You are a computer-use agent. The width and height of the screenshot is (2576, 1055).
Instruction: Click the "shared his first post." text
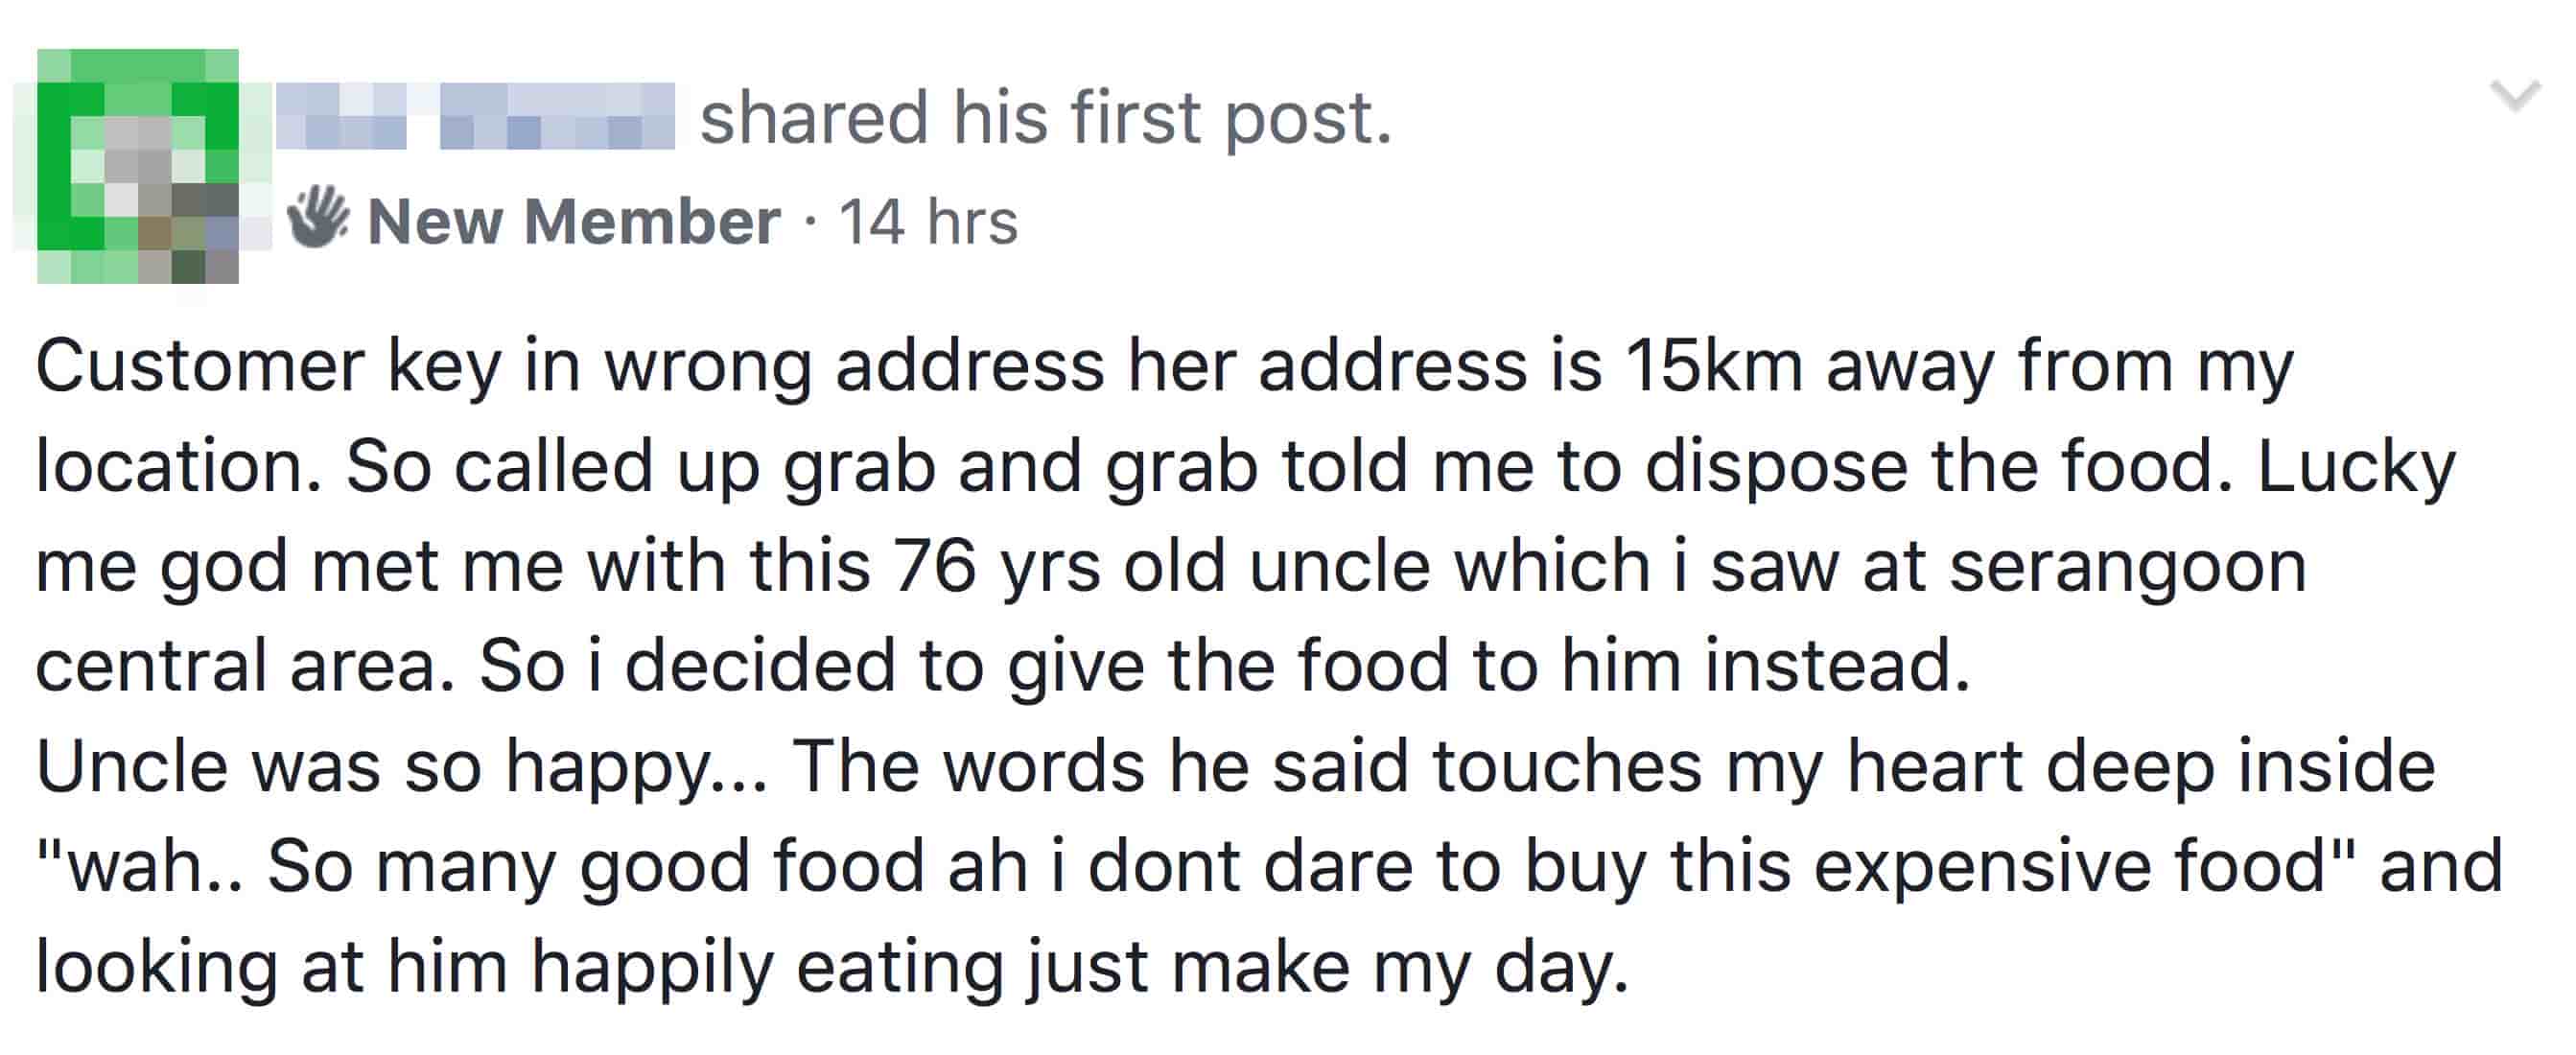click(x=1045, y=117)
